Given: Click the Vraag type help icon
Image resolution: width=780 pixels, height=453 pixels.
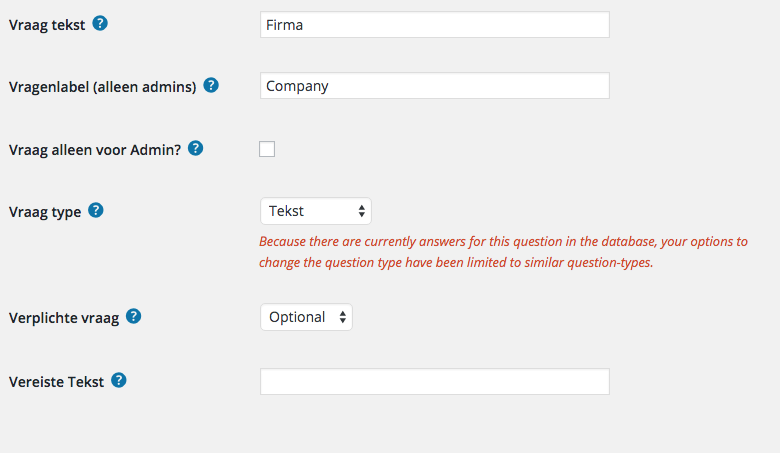Looking at the screenshot, I should point(96,210).
